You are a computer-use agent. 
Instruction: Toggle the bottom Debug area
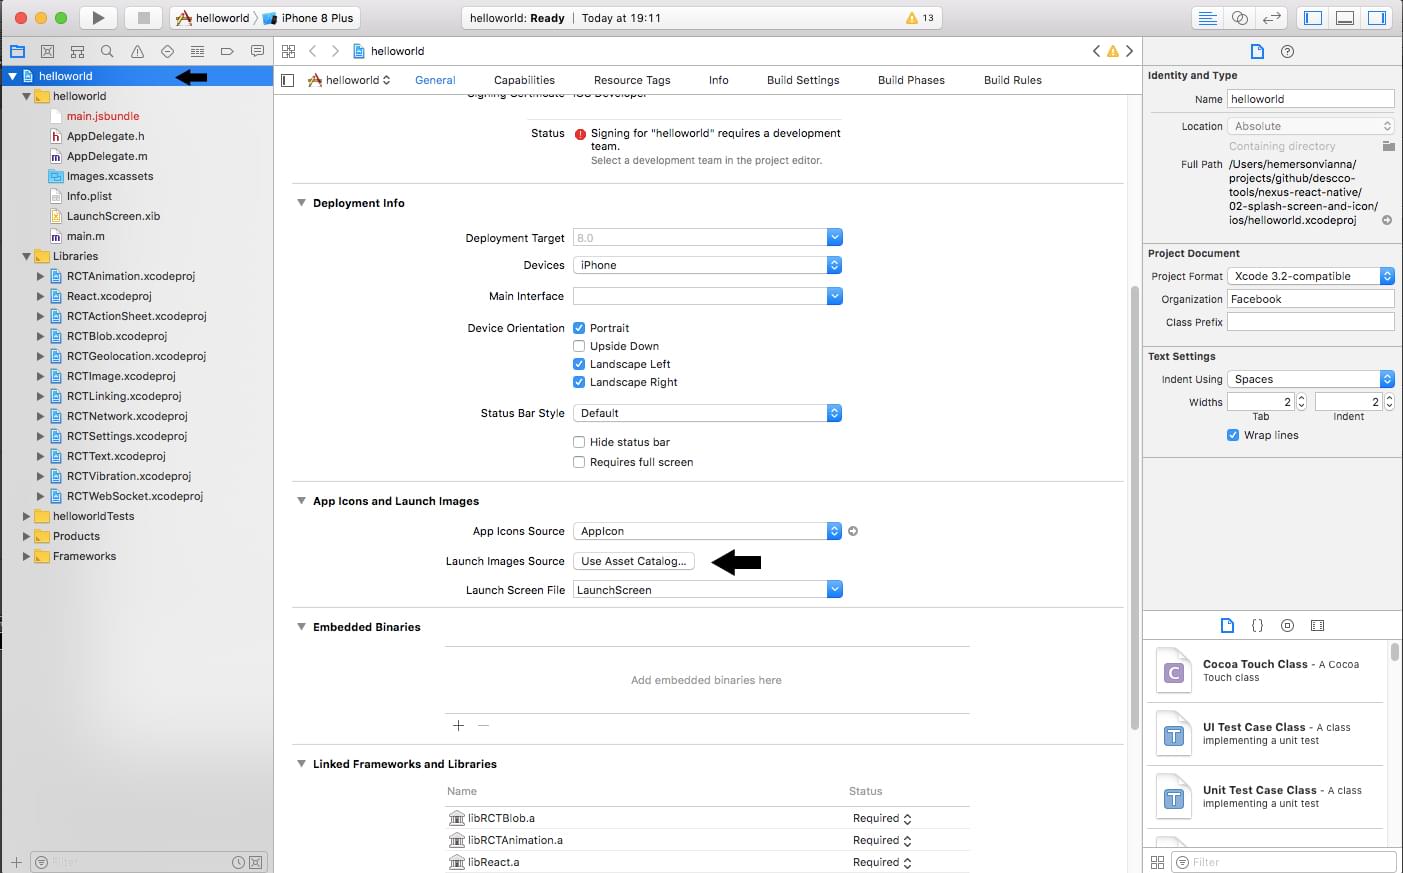1345,18
